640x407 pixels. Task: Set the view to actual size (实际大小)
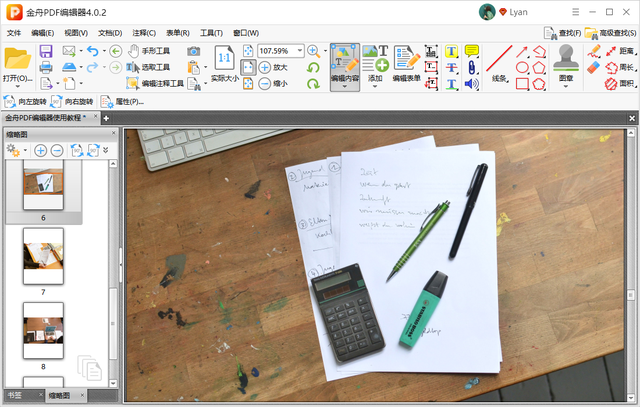(224, 64)
